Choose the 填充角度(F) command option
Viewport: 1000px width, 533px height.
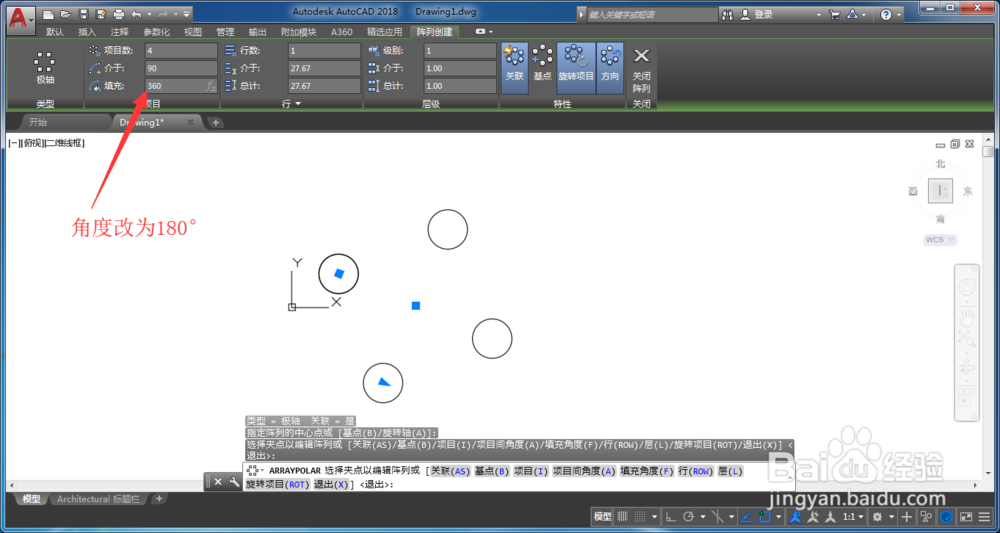tap(647, 471)
